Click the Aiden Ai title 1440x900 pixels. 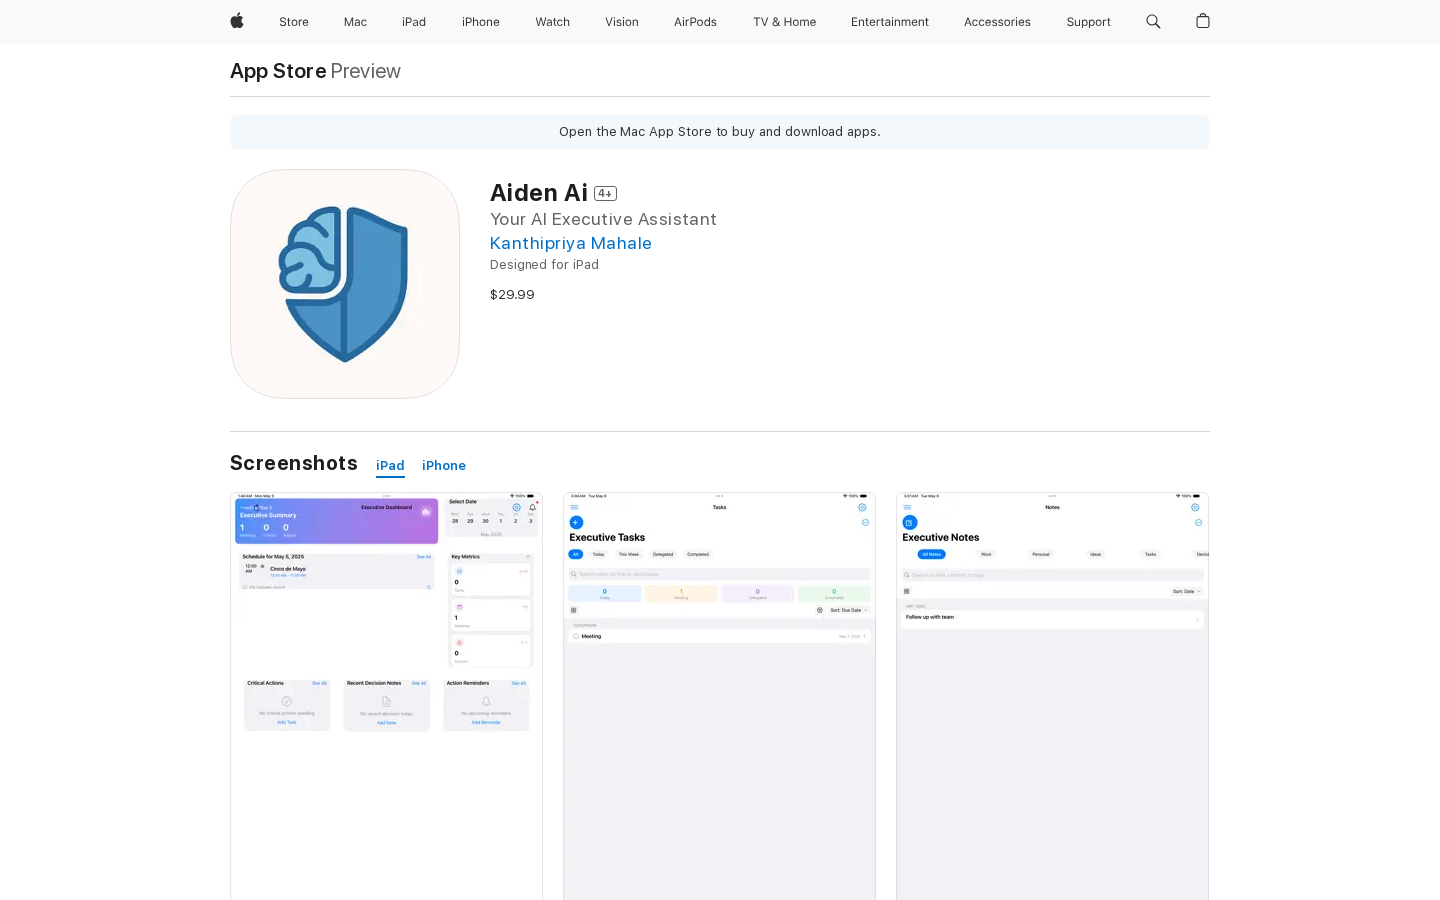[539, 192]
